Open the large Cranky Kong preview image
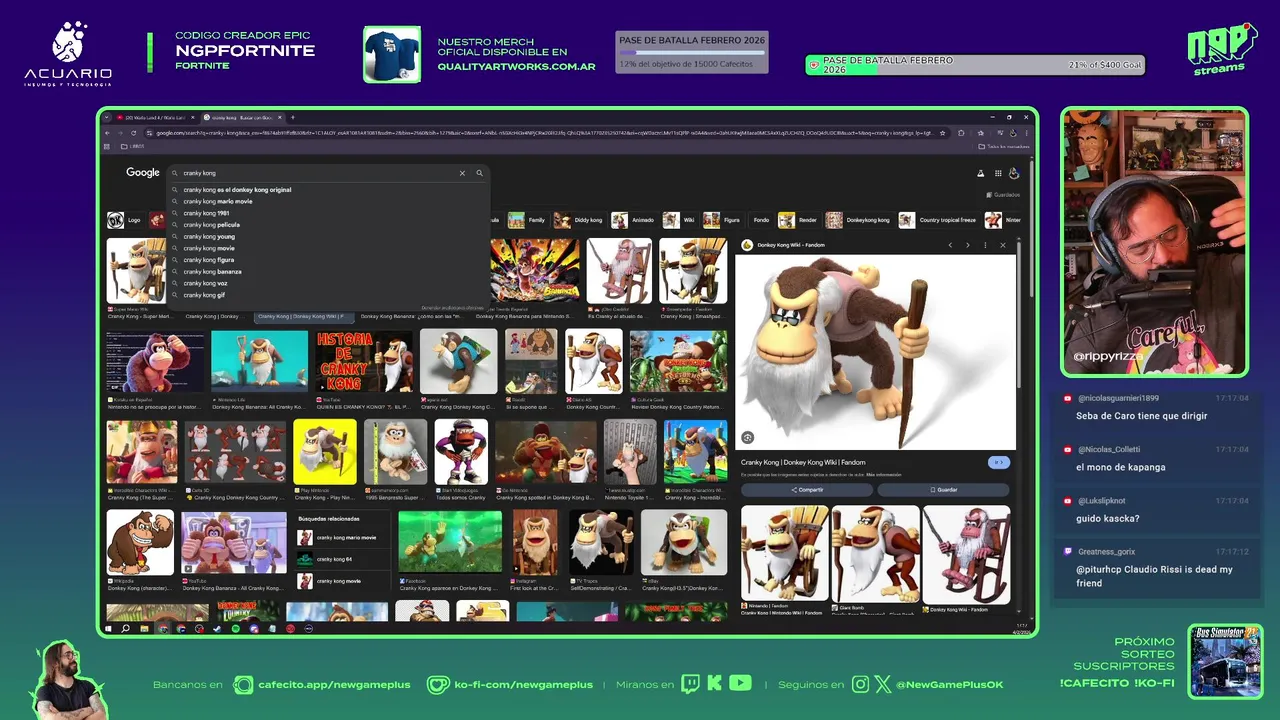This screenshot has height=720, width=1280. point(875,352)
